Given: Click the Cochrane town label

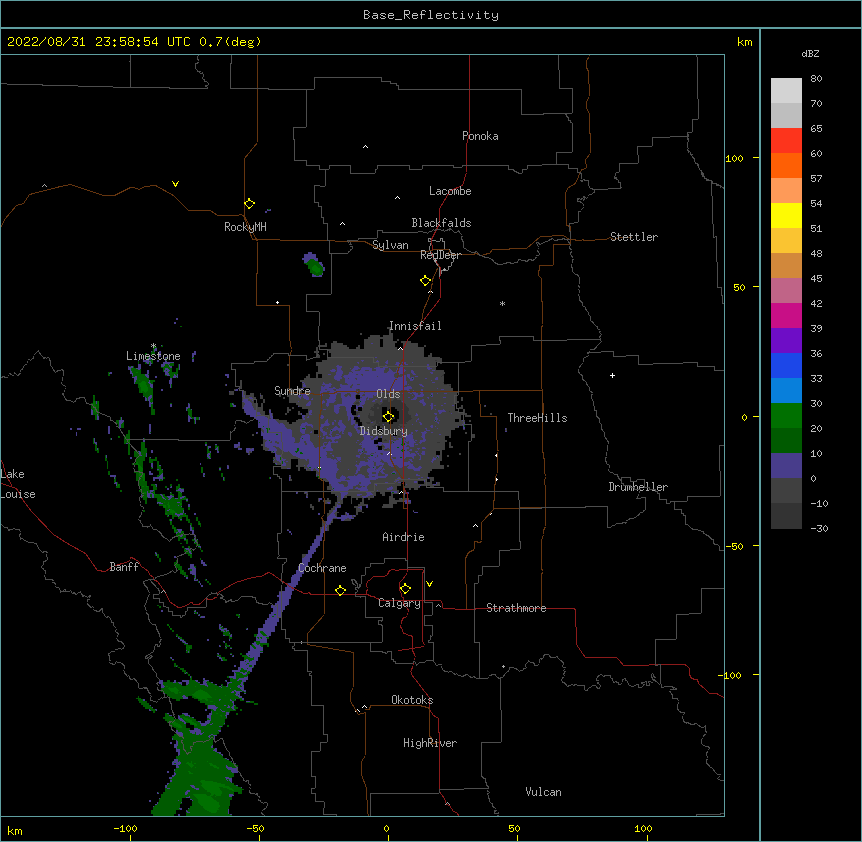Looking at the screenshot, I should 322,568.
